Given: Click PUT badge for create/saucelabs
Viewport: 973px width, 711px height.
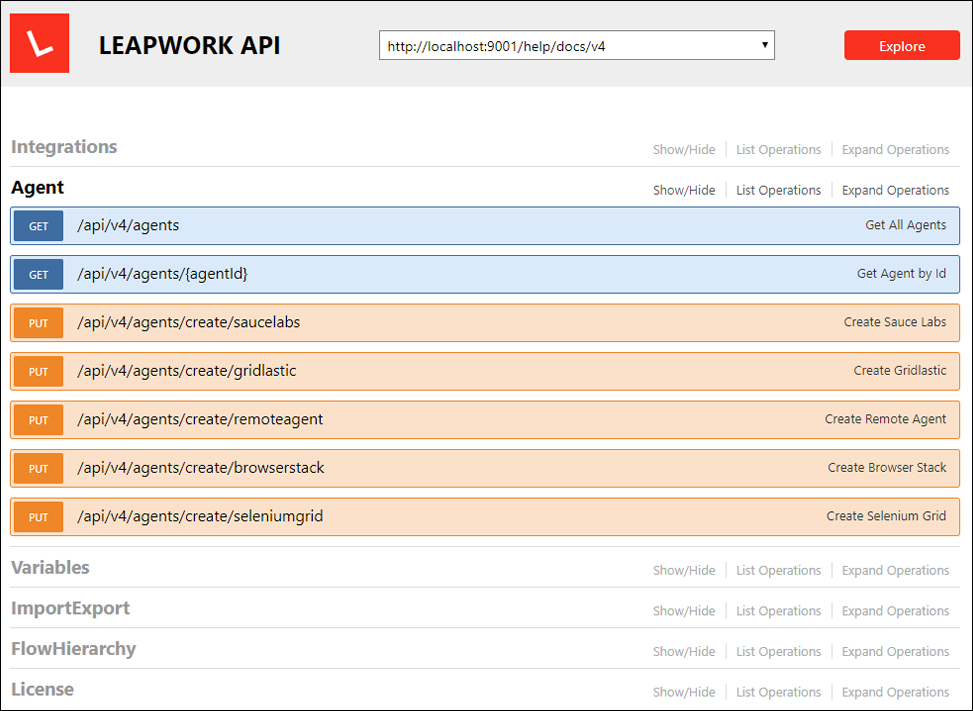Looking at the screenshot, I should point(38,323).
